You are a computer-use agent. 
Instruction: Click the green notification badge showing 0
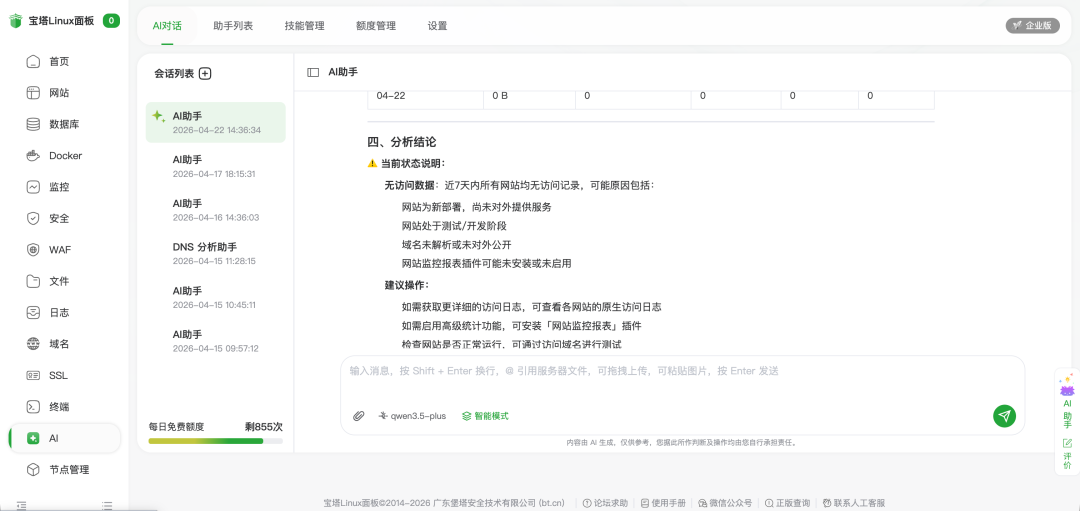pyautogui.click(x=112, y=21)
